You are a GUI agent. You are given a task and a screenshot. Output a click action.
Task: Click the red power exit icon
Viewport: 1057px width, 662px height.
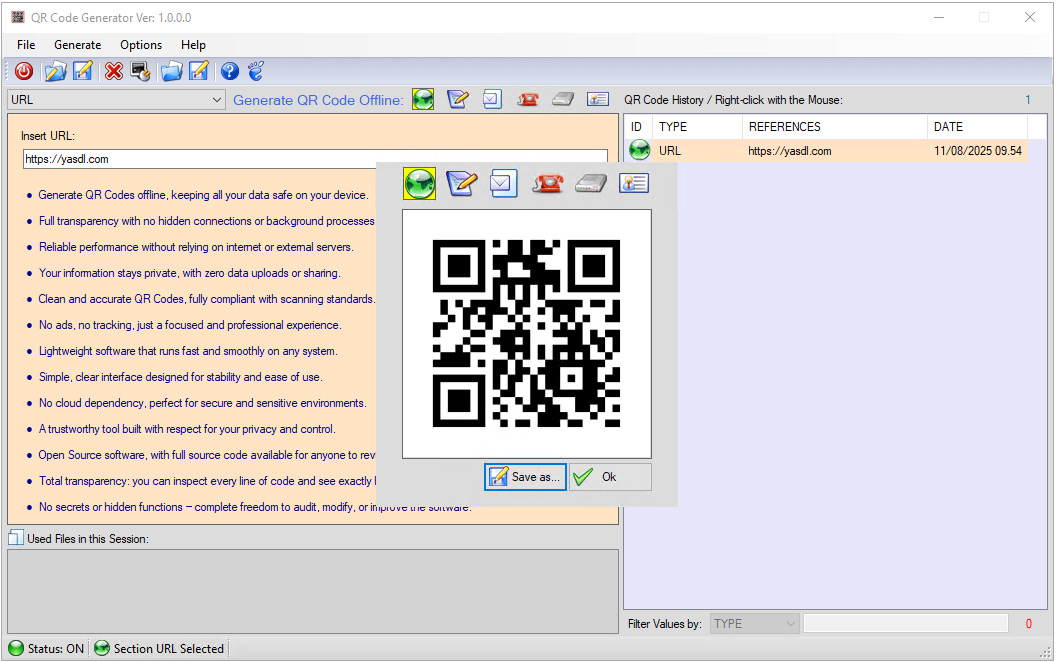(x=24, y=71)
